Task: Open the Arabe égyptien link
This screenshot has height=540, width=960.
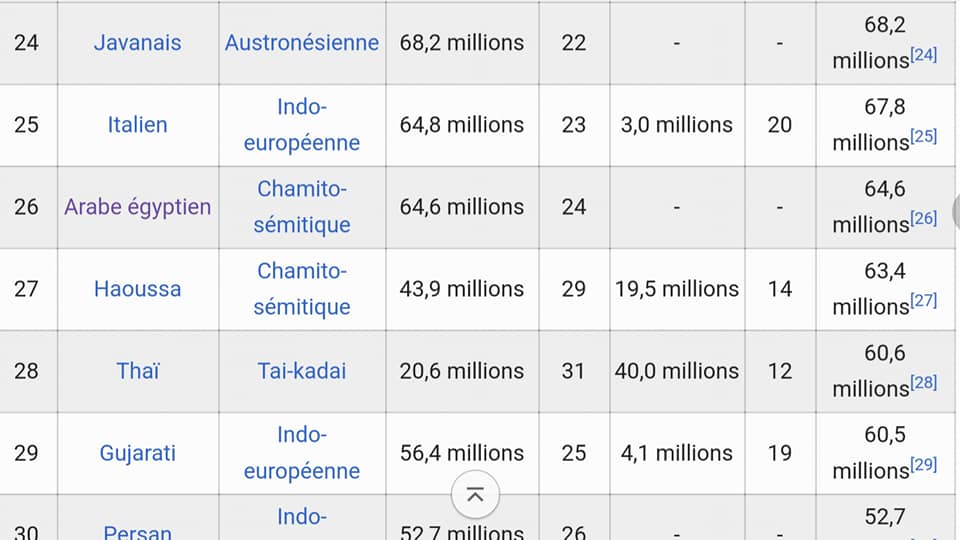Action: pyautogui.click(x=137, y=207)
